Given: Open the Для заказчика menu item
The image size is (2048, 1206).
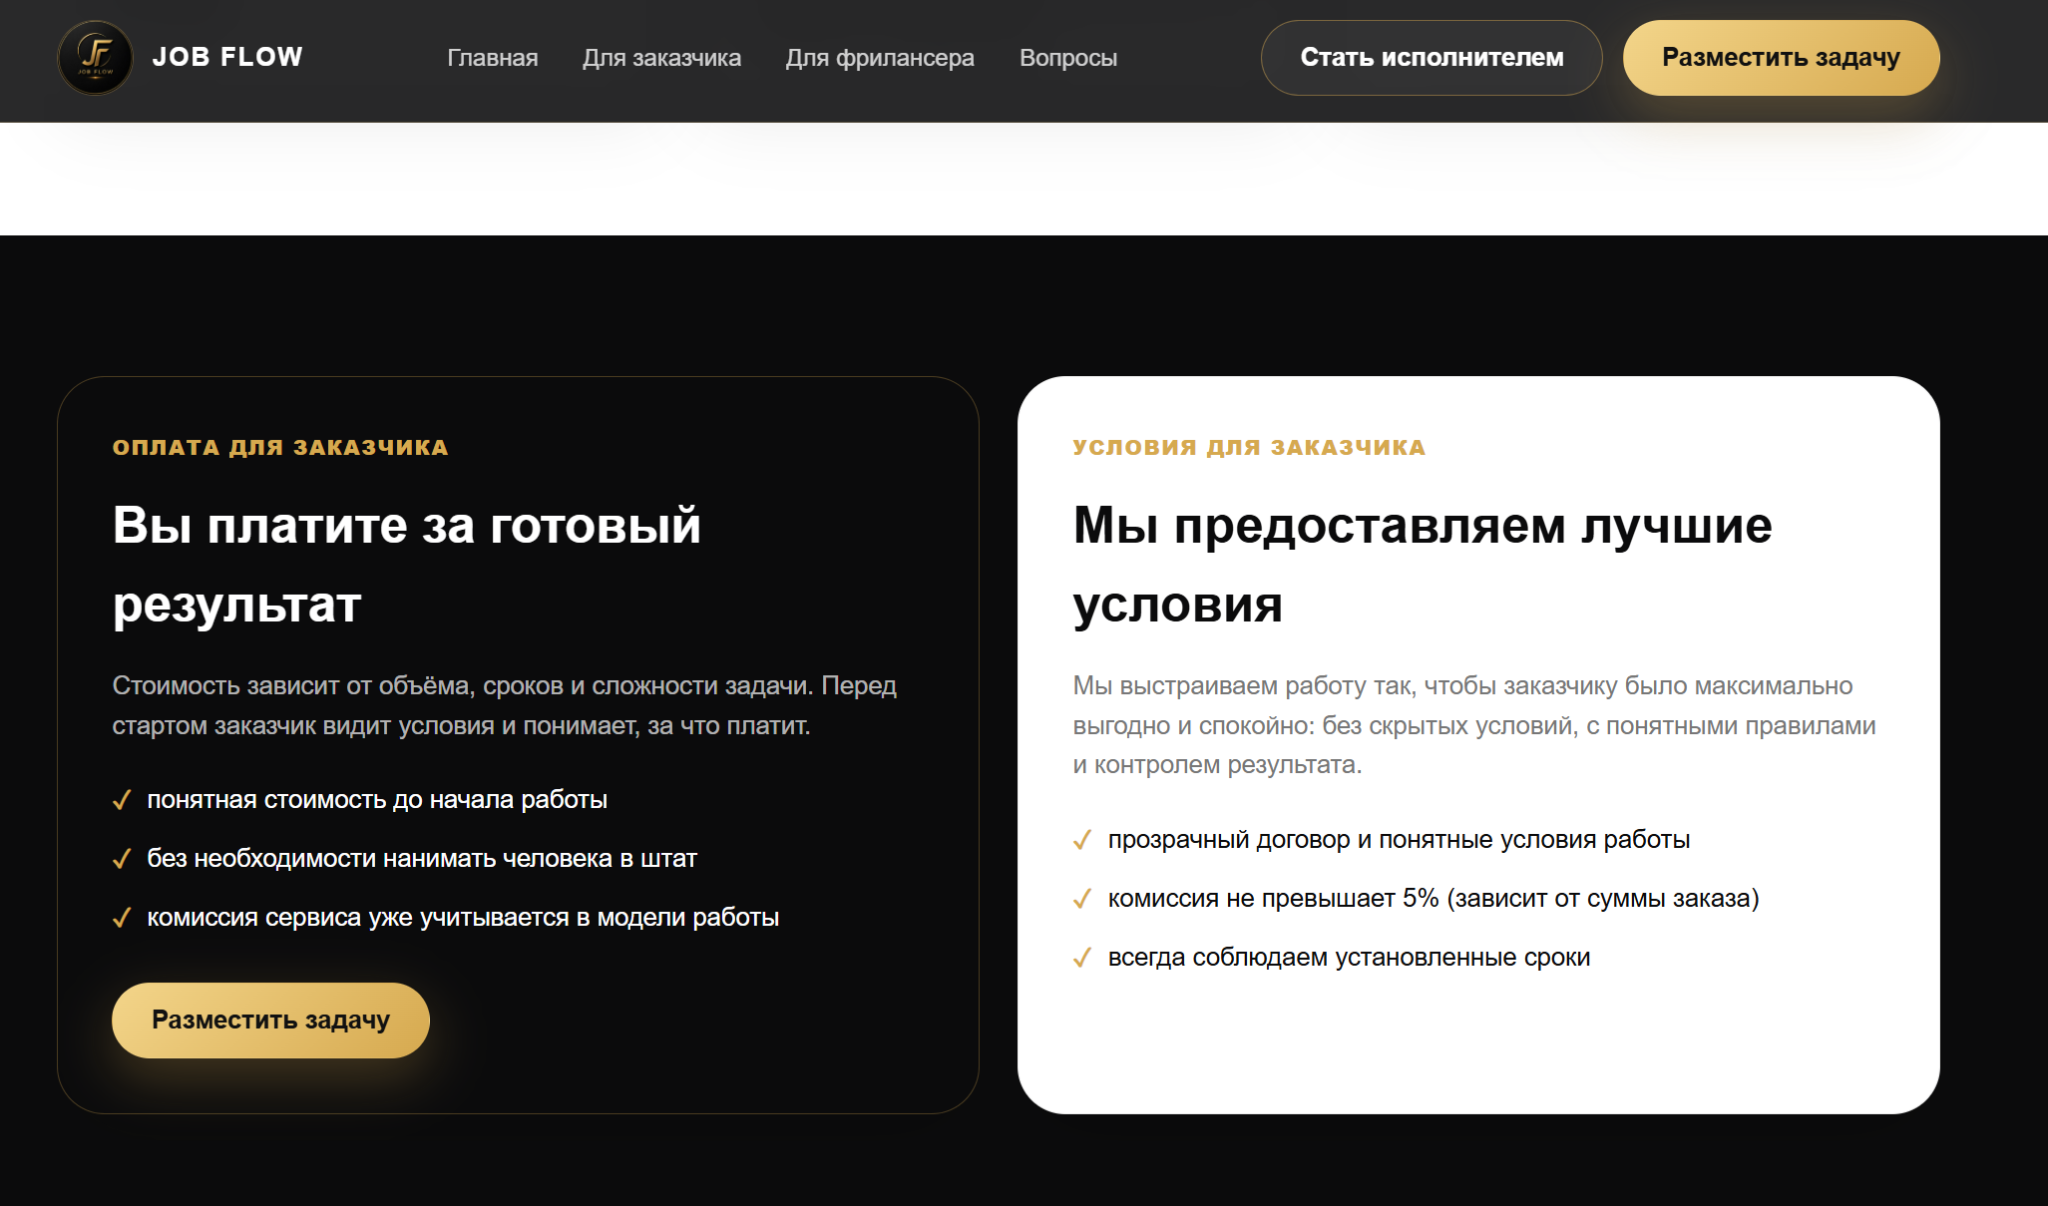Looking at the screenshot, I should pos(662,58).
